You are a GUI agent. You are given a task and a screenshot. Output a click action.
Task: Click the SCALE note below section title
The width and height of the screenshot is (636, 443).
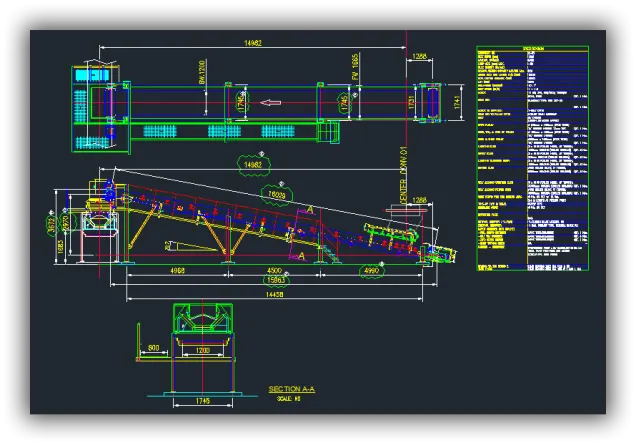click(289, 398)
